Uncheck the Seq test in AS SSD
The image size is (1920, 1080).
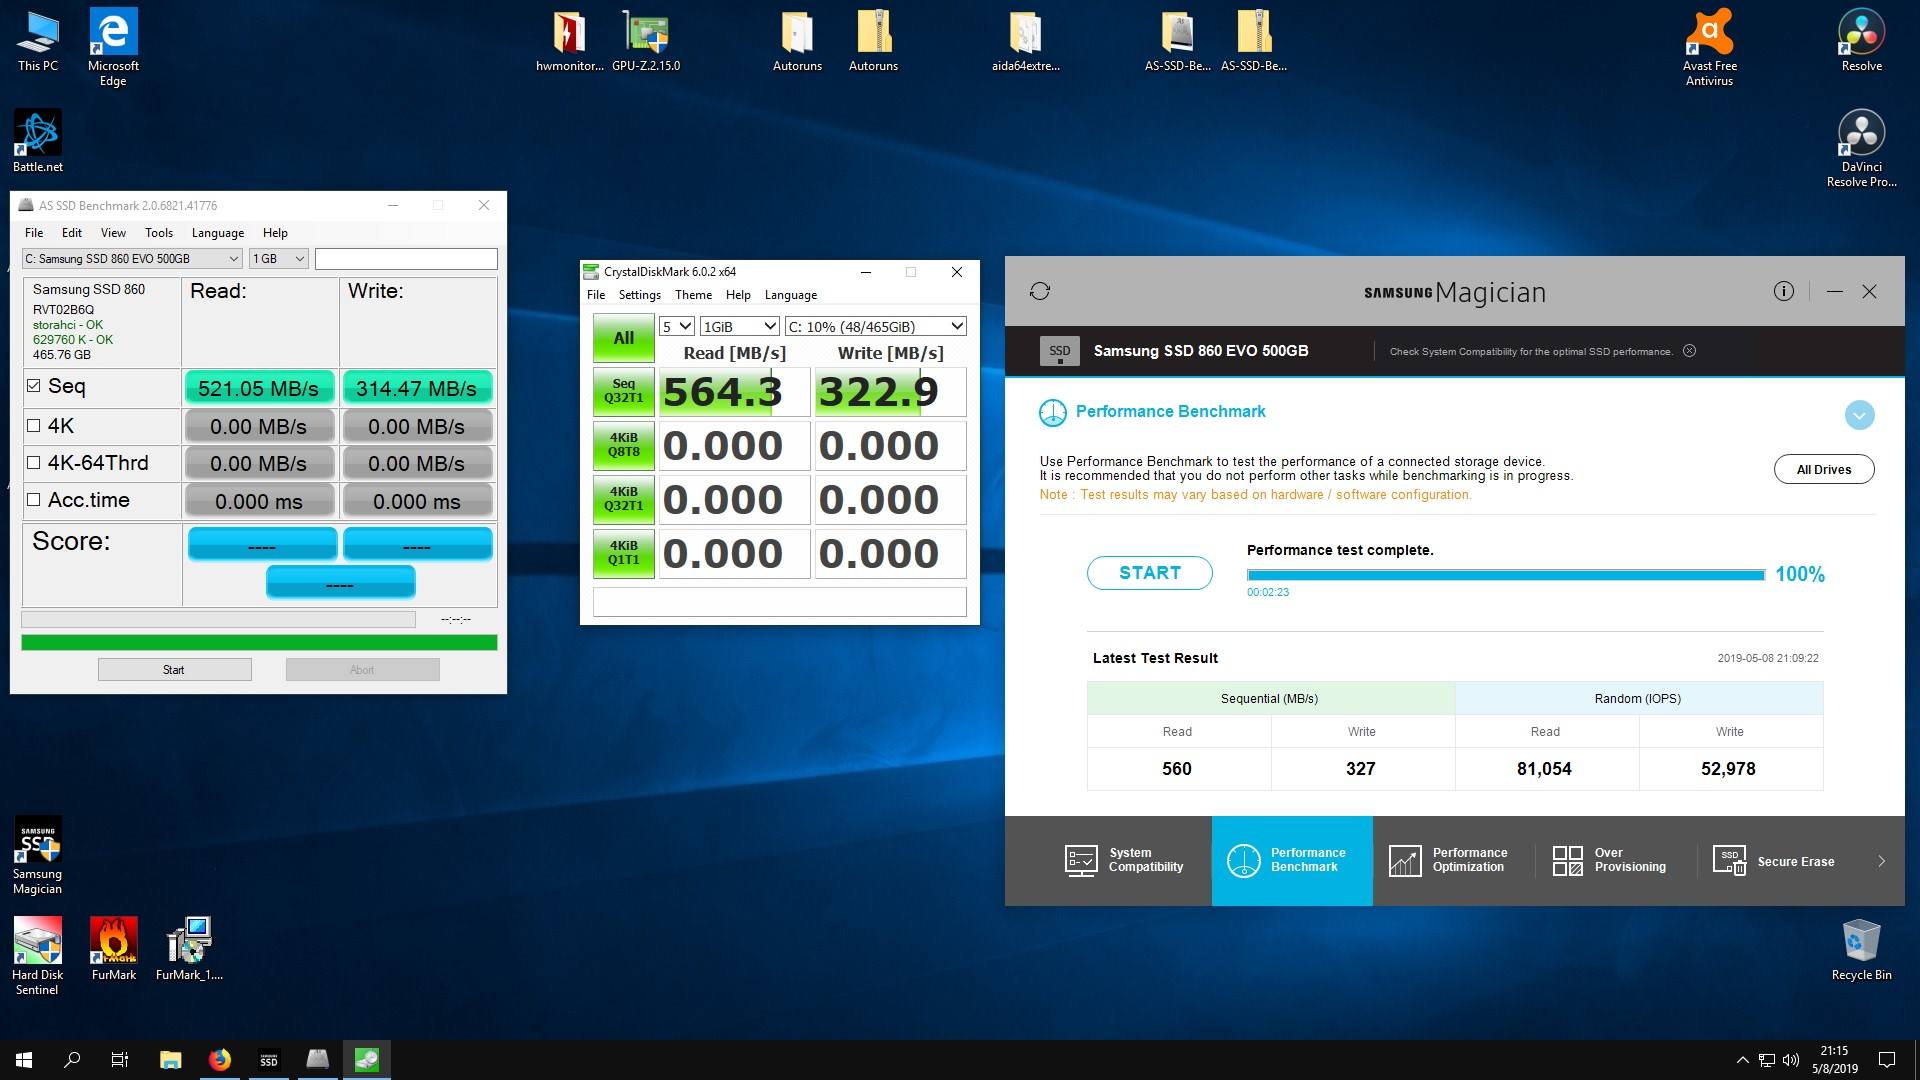click(x=34, y=386)
